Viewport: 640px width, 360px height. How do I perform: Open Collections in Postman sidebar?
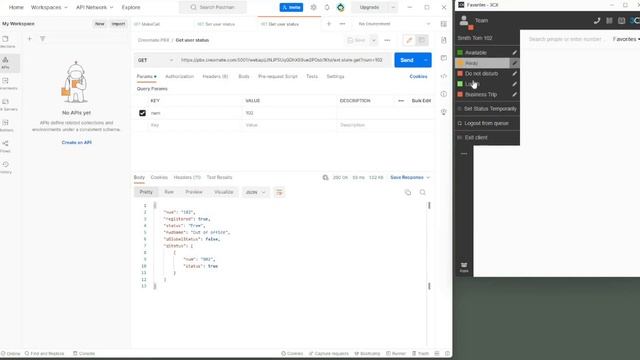coord(6,42)
